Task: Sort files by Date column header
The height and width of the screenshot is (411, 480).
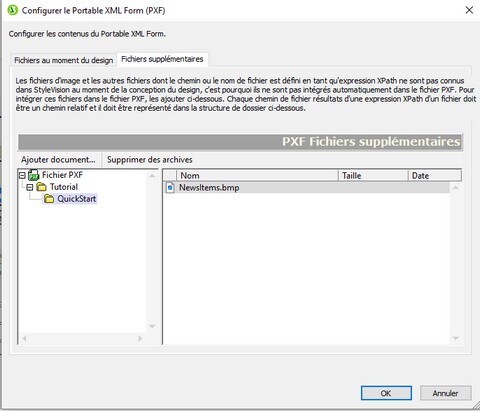Action: click(435, 176)
